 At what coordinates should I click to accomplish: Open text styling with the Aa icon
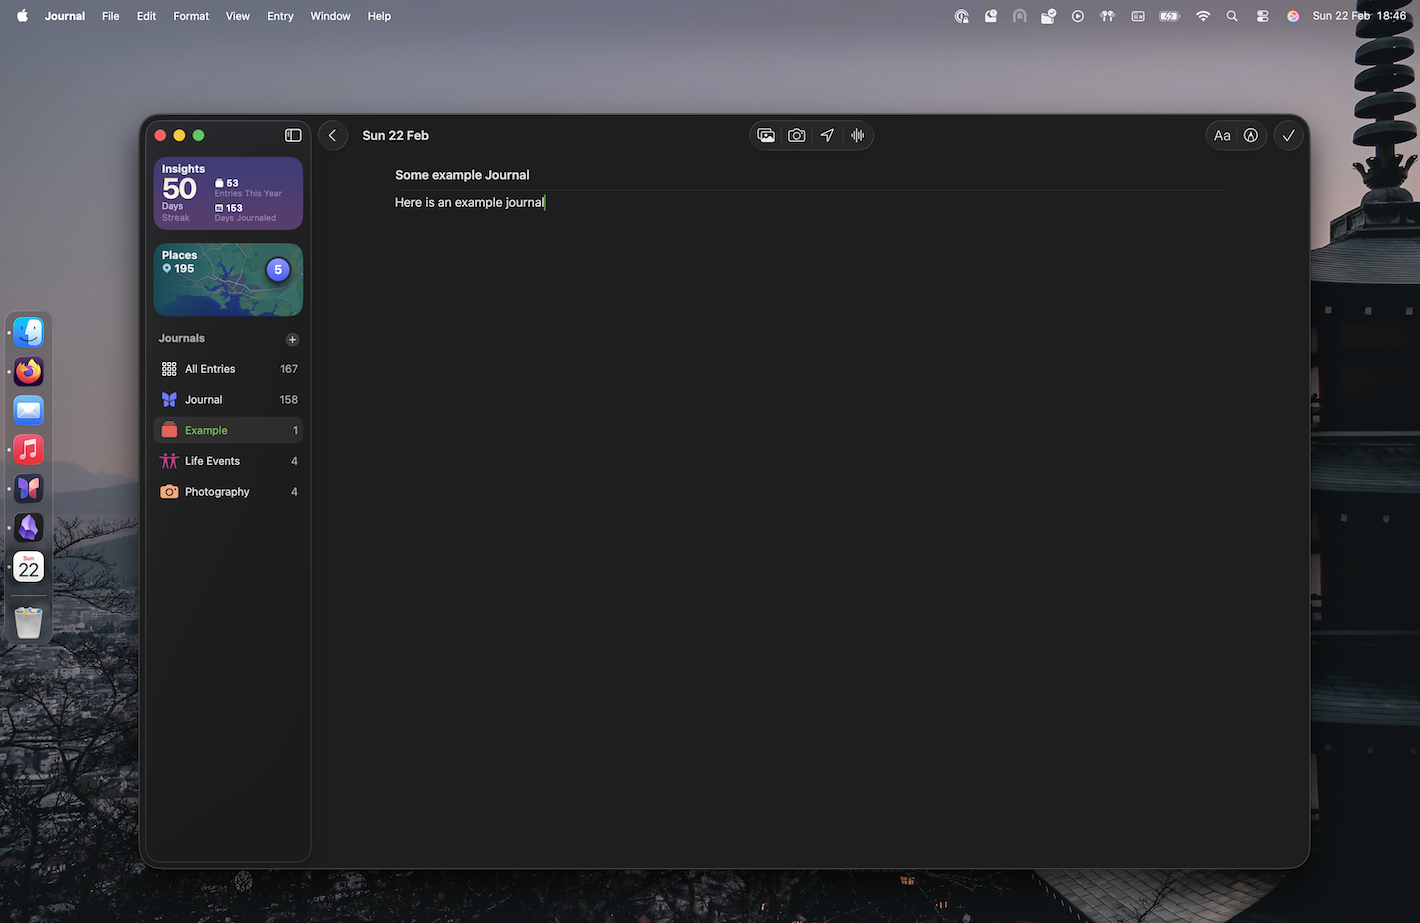click(1222, 135)
